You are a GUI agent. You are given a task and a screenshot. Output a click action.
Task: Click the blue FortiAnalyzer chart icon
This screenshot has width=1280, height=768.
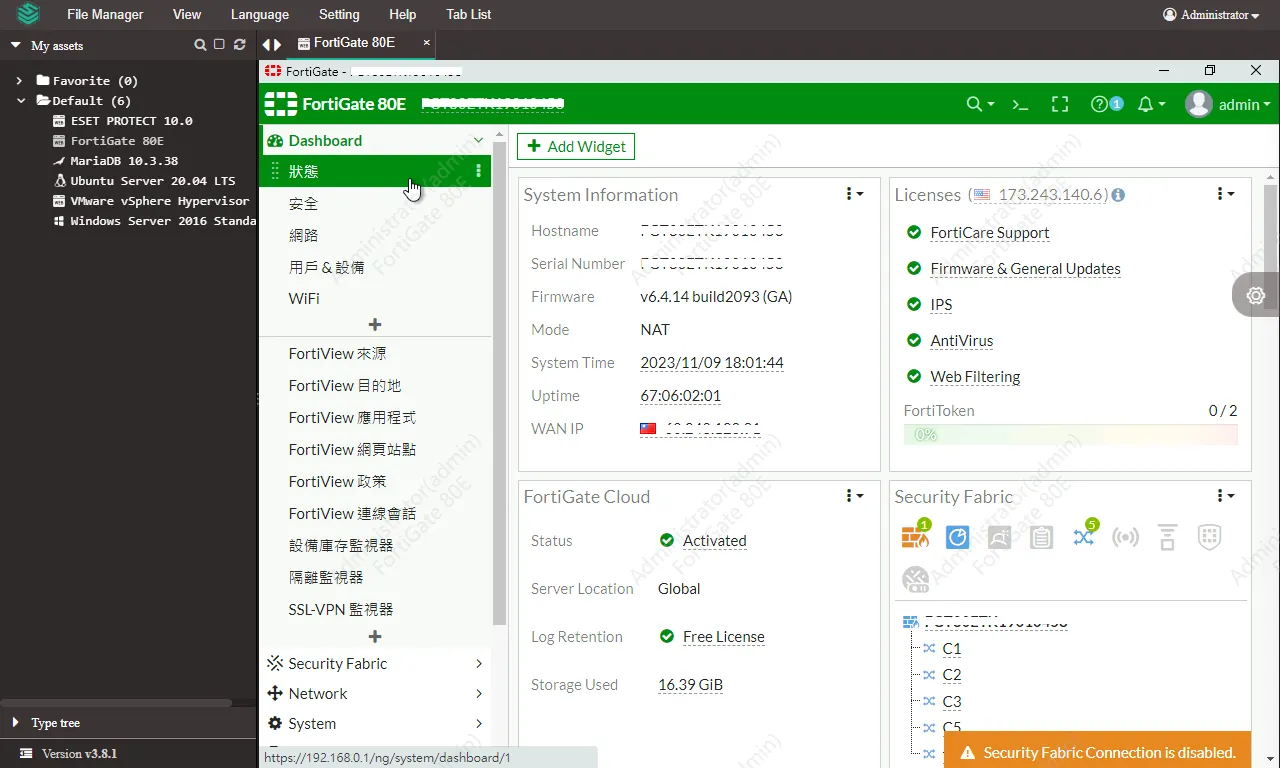tap(958, 537)
